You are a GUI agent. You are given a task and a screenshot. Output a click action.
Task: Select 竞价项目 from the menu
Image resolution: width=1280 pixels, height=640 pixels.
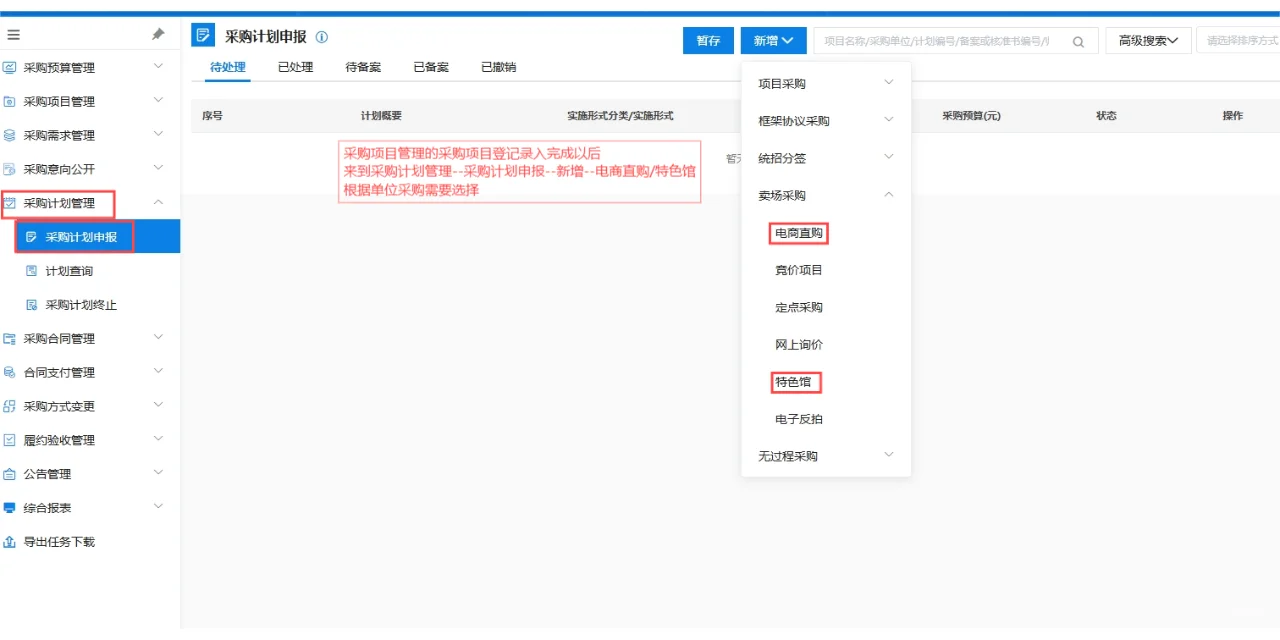(799, 270)
